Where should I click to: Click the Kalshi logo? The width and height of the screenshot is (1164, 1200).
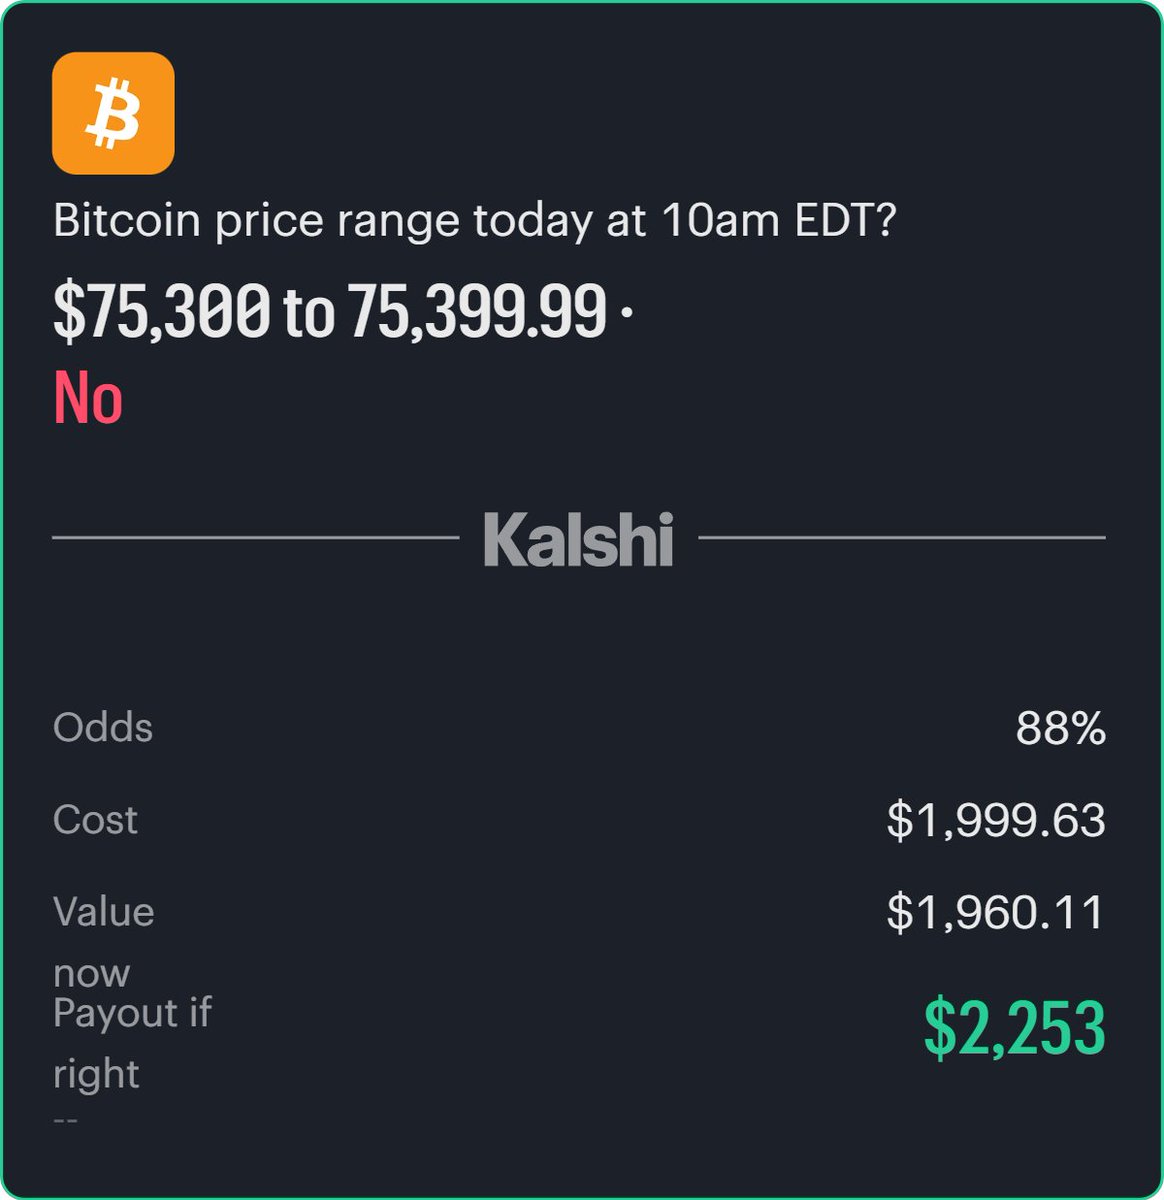578,539
